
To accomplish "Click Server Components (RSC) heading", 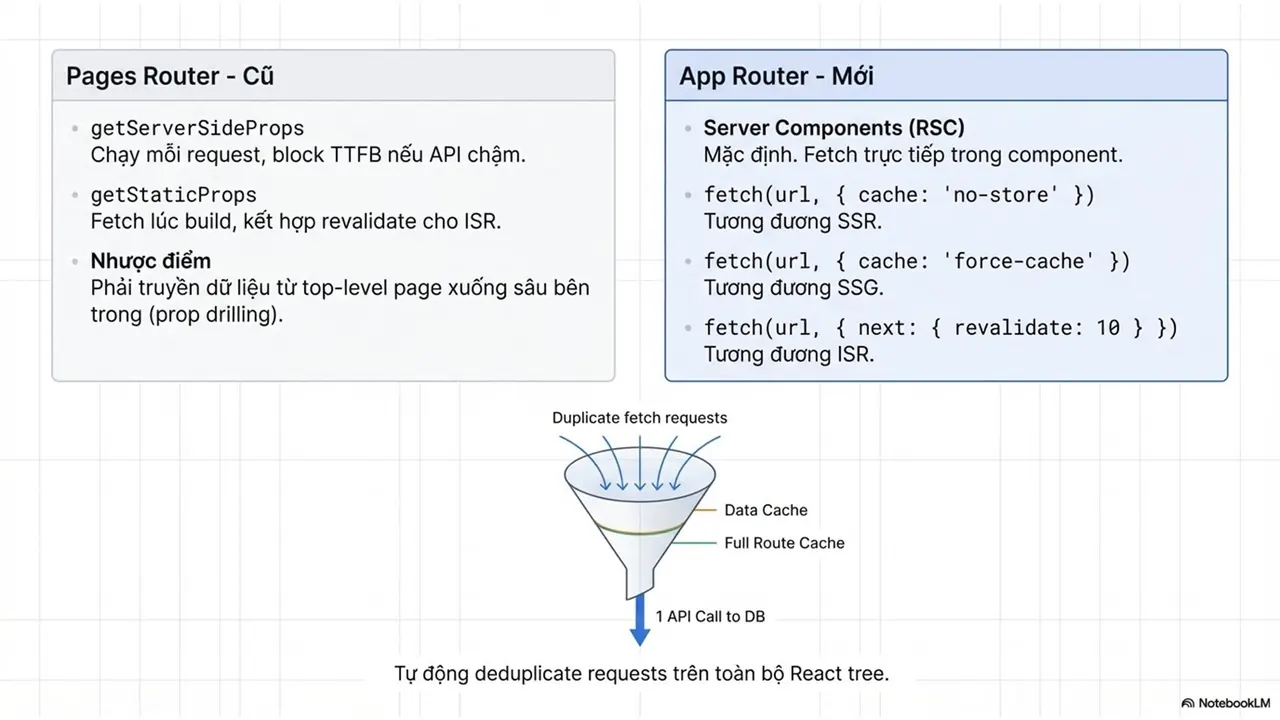I will tap(834, 128).
